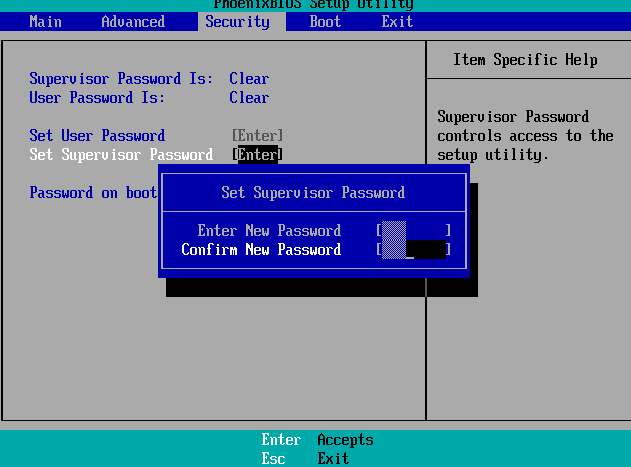Click Esc Exit in the footer
The image size is (631, 467).
tap(305, 458)
